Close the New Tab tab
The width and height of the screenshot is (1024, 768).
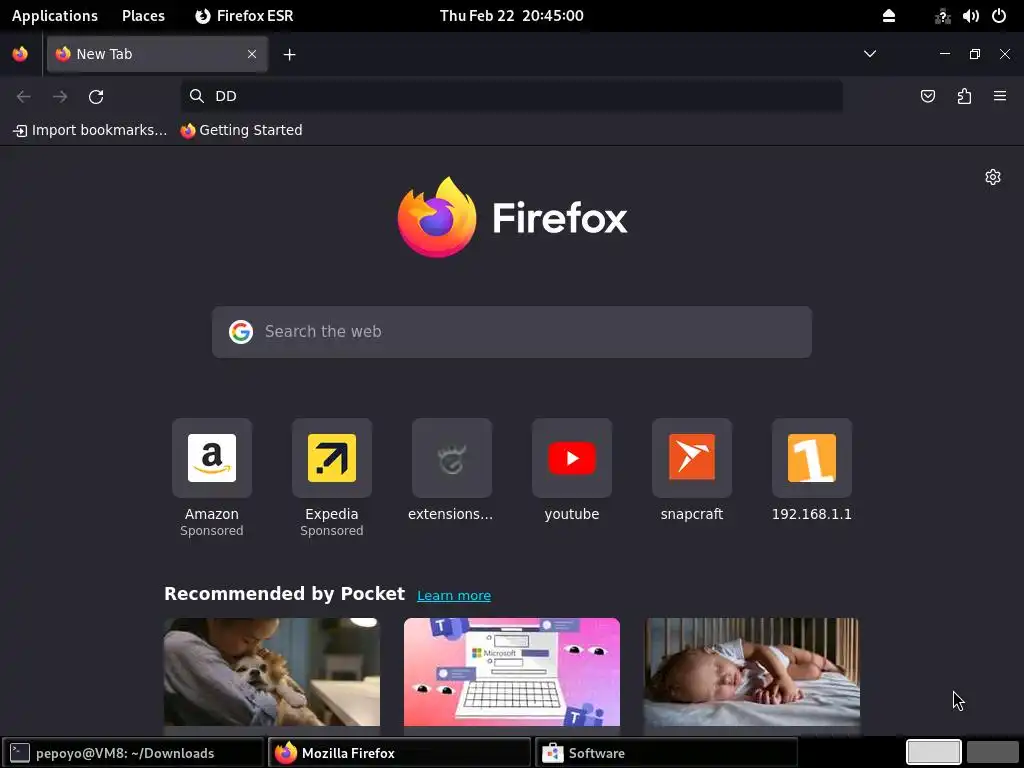[x=252, y=54]
